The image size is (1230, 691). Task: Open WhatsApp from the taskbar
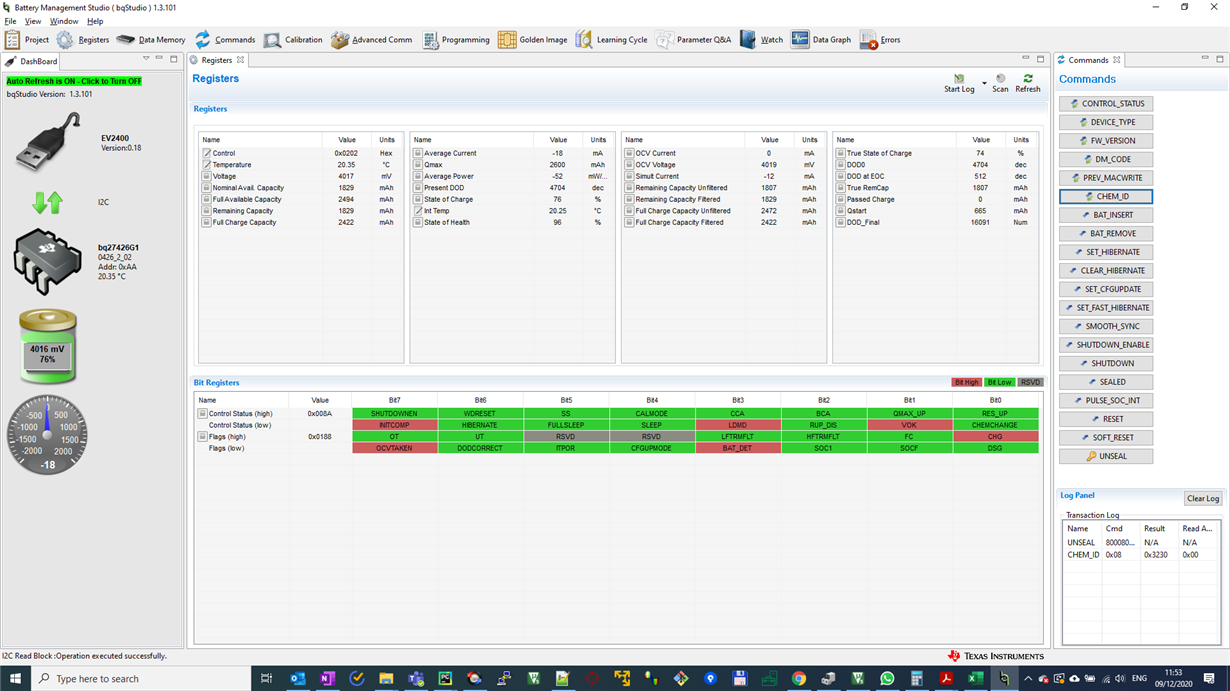click(887, 678)
